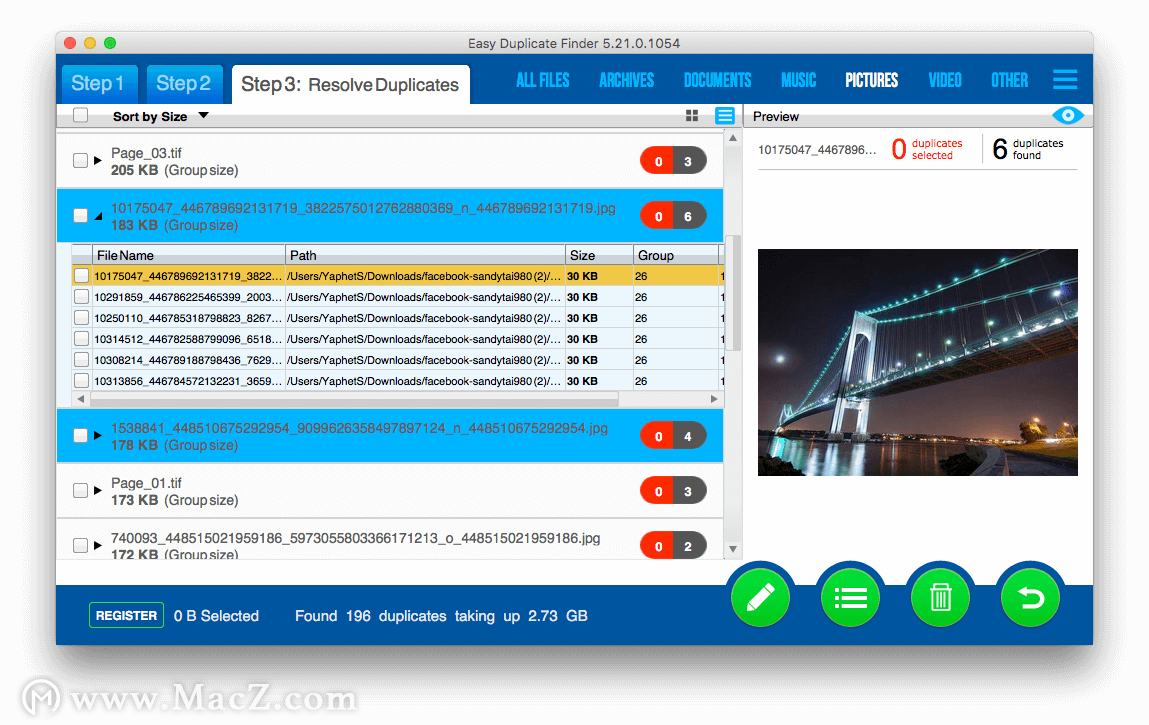1149x725 pixels.
Task: Check the 740093 group checkbox
Action: [x=81, y=545]
